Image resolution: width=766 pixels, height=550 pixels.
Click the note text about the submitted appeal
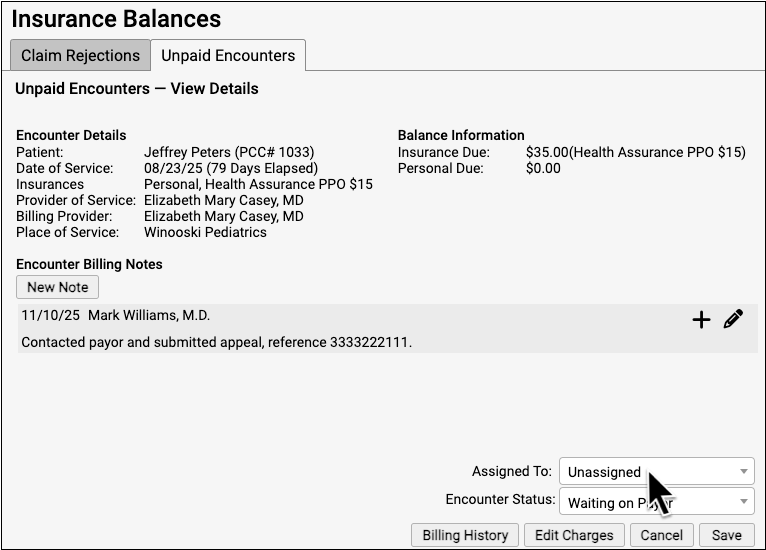coord(216,343)
